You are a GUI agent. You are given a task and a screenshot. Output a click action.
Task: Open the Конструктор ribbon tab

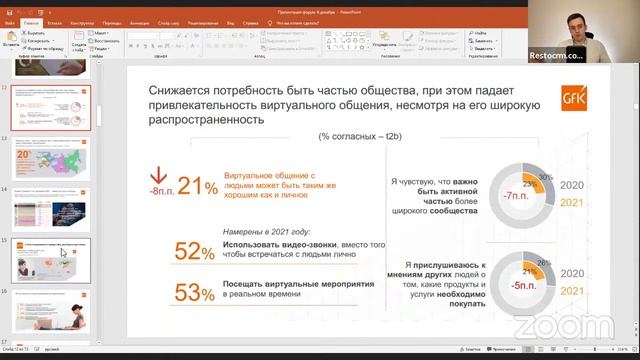point(82,23)
